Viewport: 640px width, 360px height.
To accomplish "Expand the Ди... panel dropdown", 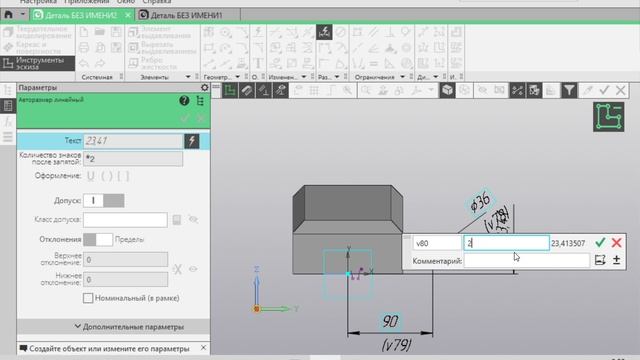I will click(x=436, y=77).
